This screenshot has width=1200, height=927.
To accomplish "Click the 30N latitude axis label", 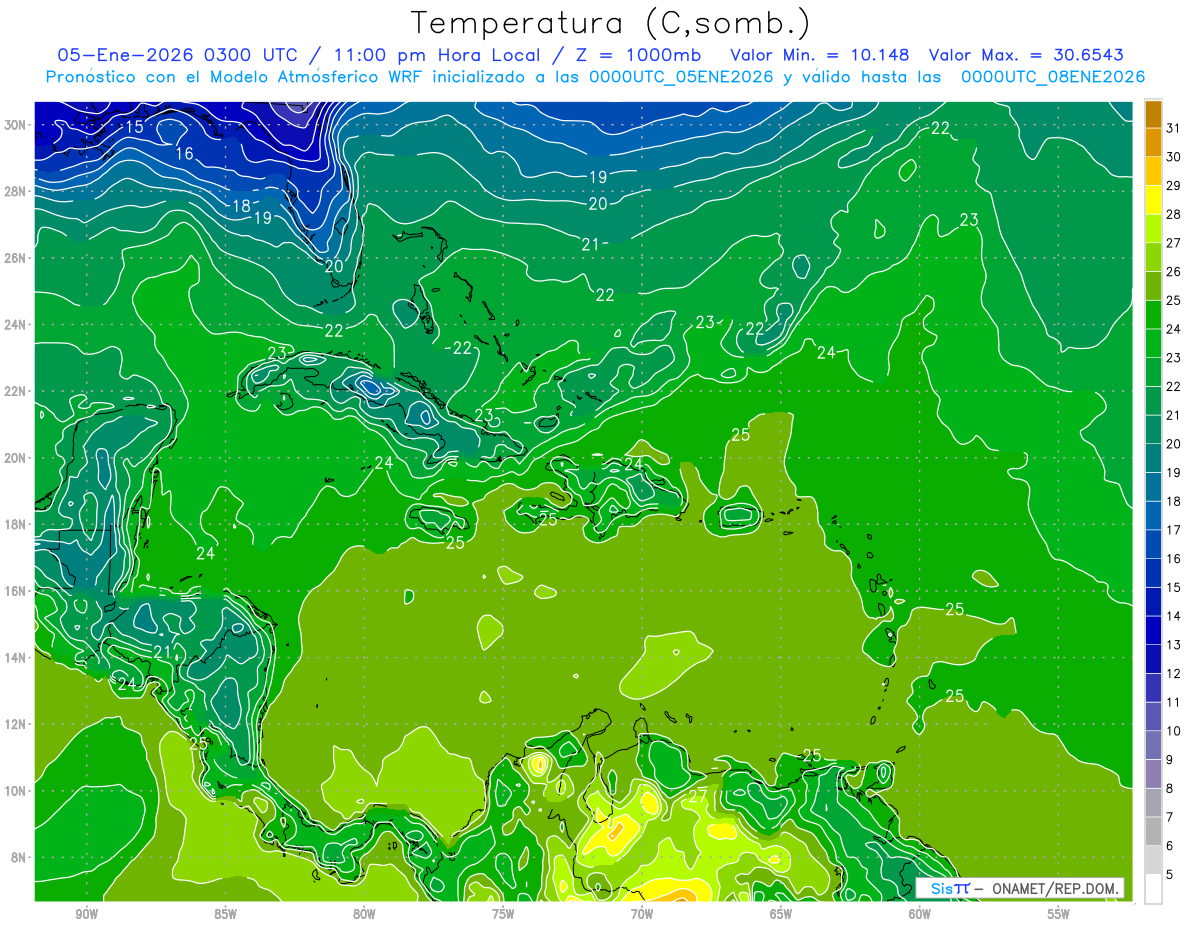I will 17,125.
